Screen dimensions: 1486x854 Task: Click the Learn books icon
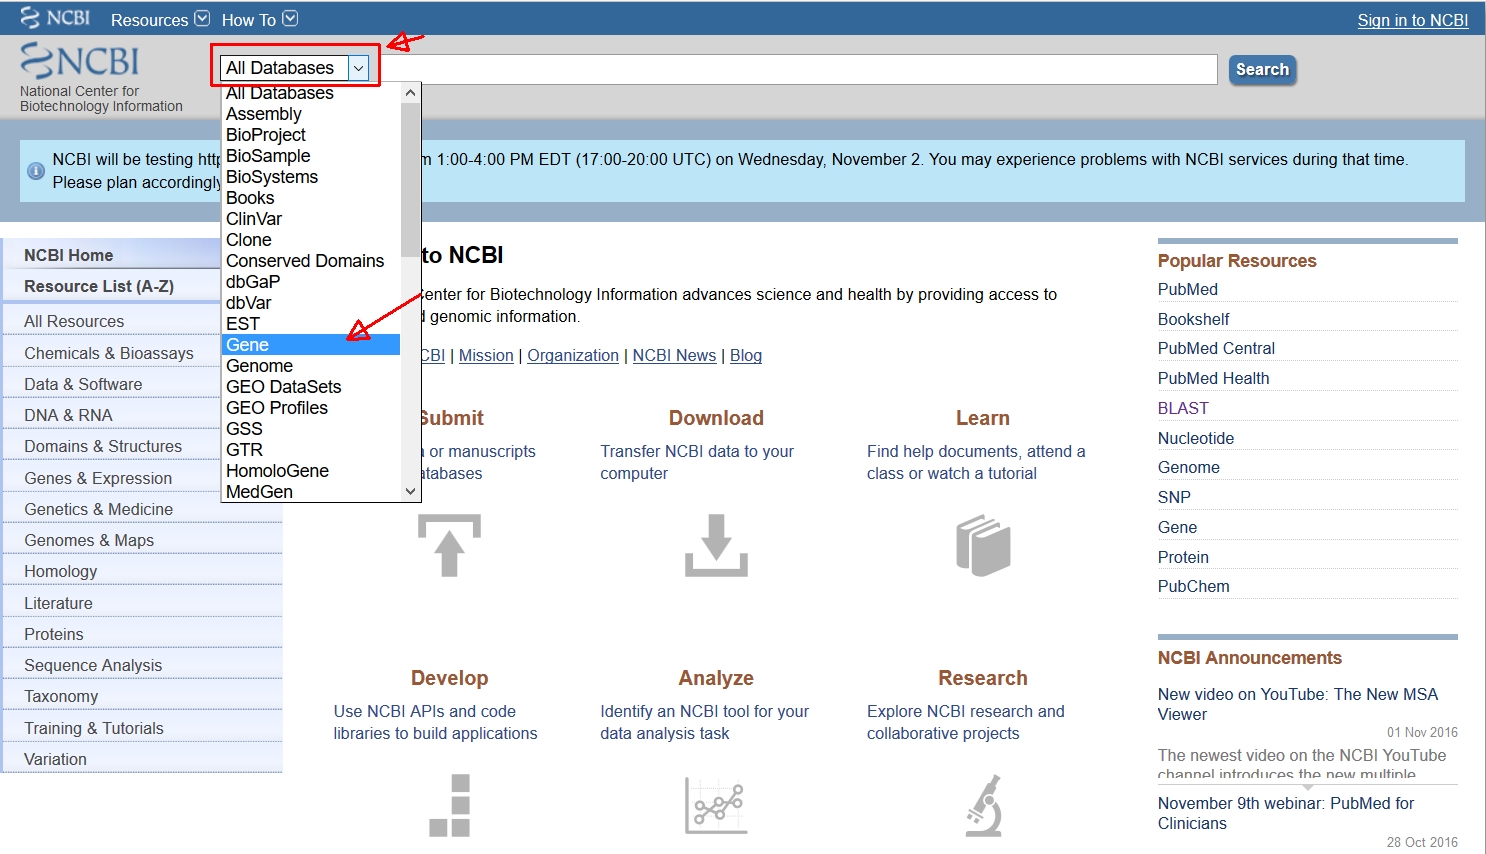pyautogui.click(x=983, y=545)
